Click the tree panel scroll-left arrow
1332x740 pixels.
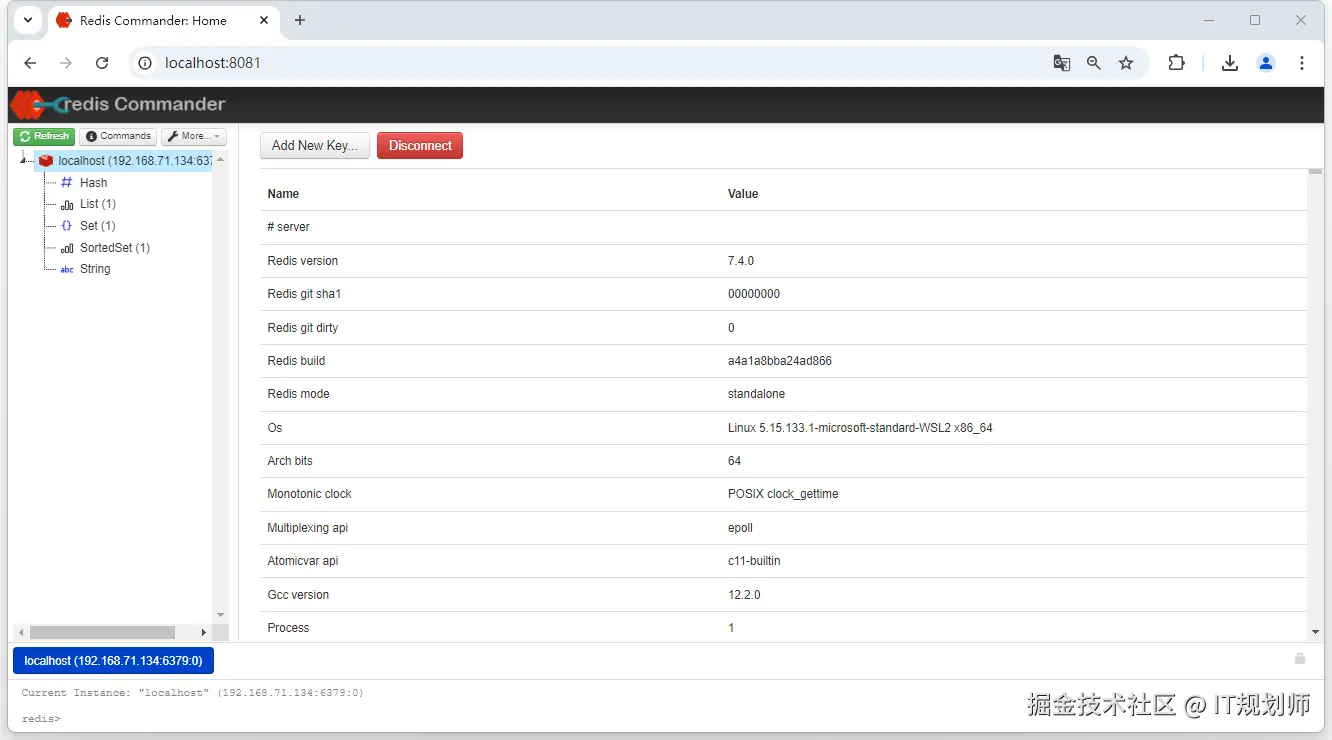tap(22, 632)
